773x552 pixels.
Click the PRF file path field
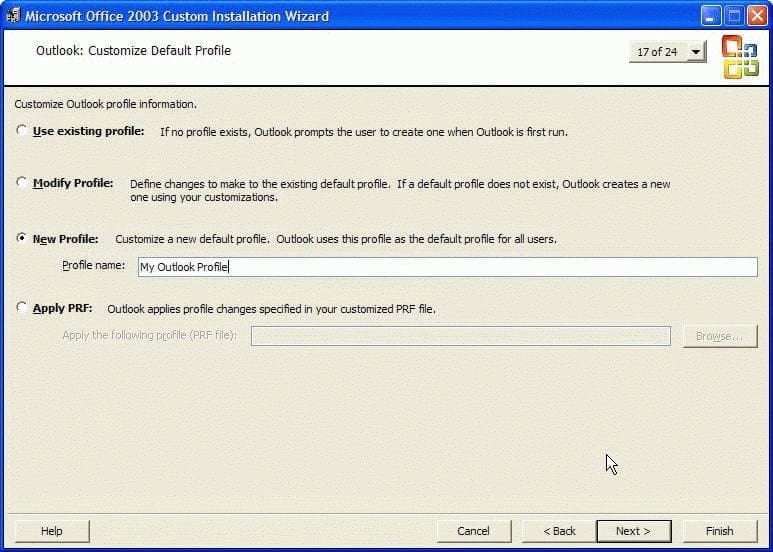(460, 336)
